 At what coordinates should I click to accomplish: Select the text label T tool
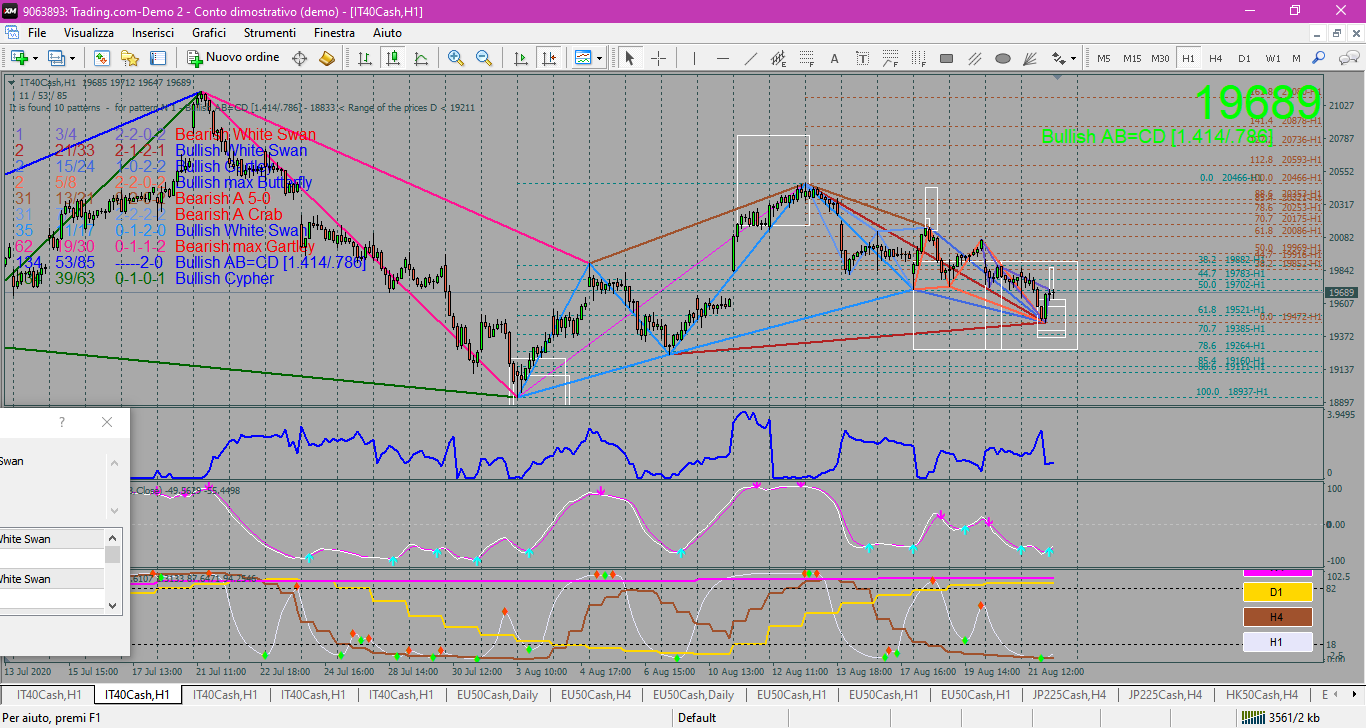862,58
